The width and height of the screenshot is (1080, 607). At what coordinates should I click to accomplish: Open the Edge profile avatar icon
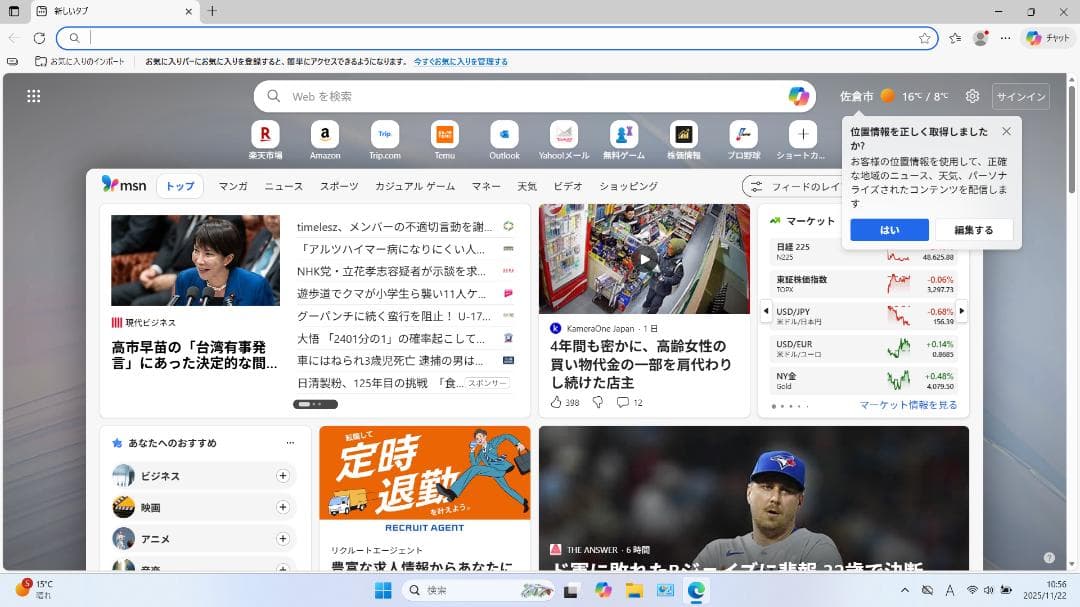pyautogui.click(x=980, y=38)
